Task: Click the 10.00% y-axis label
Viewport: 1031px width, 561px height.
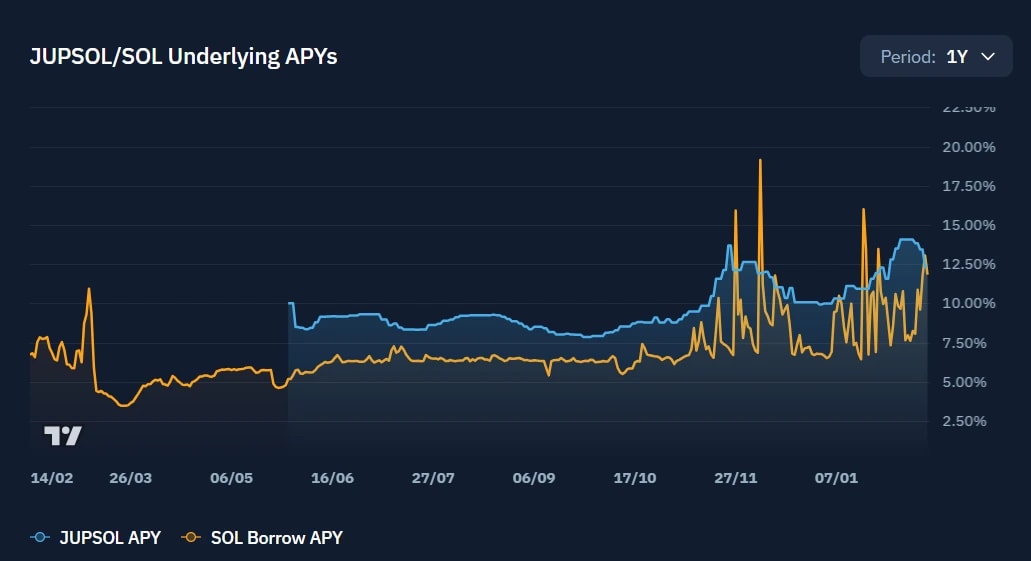Action: click(969, 303)
